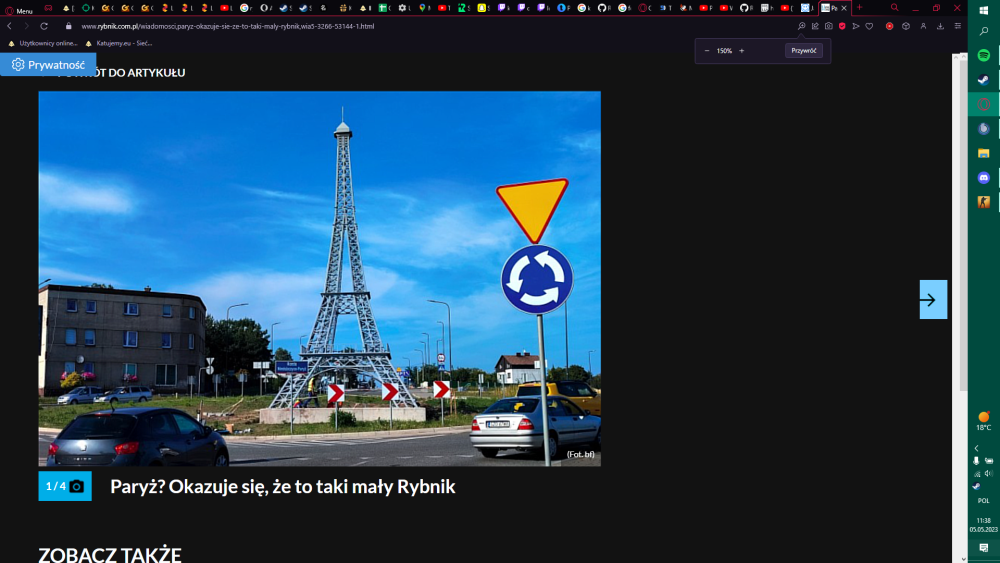
Task: Take a snapshot with camera icon
Action: click(x=828, y=26)
